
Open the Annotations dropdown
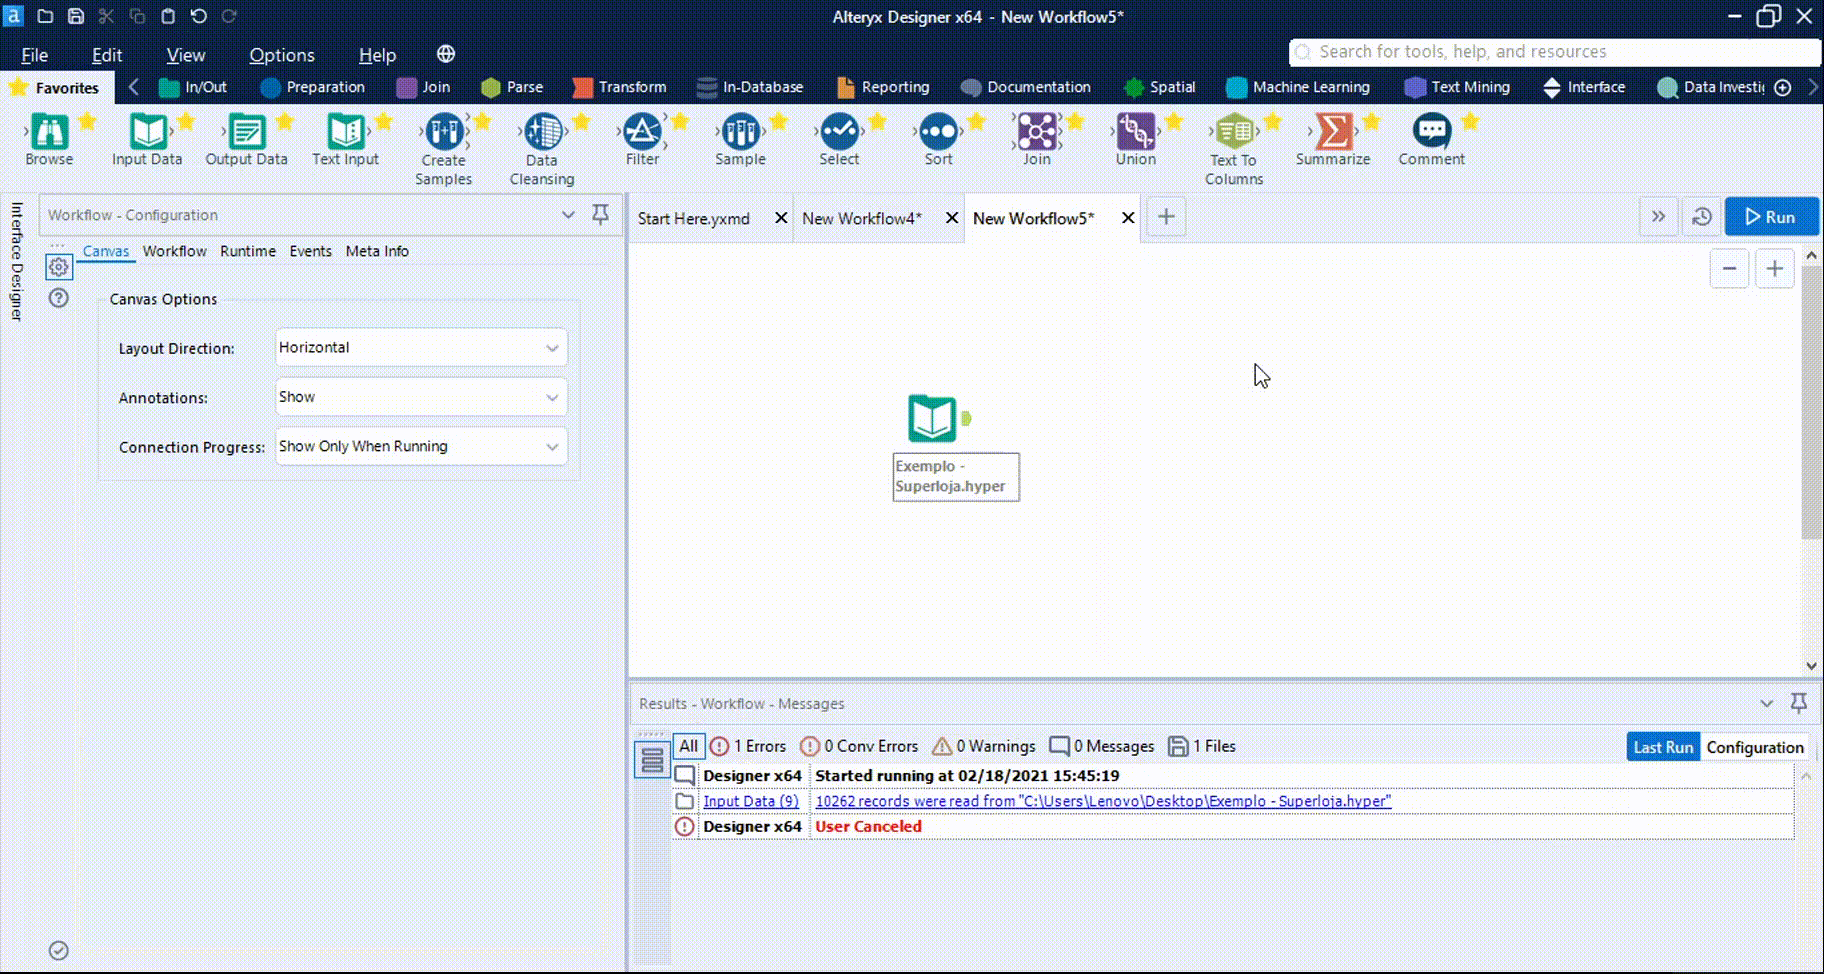click(421, 397)
